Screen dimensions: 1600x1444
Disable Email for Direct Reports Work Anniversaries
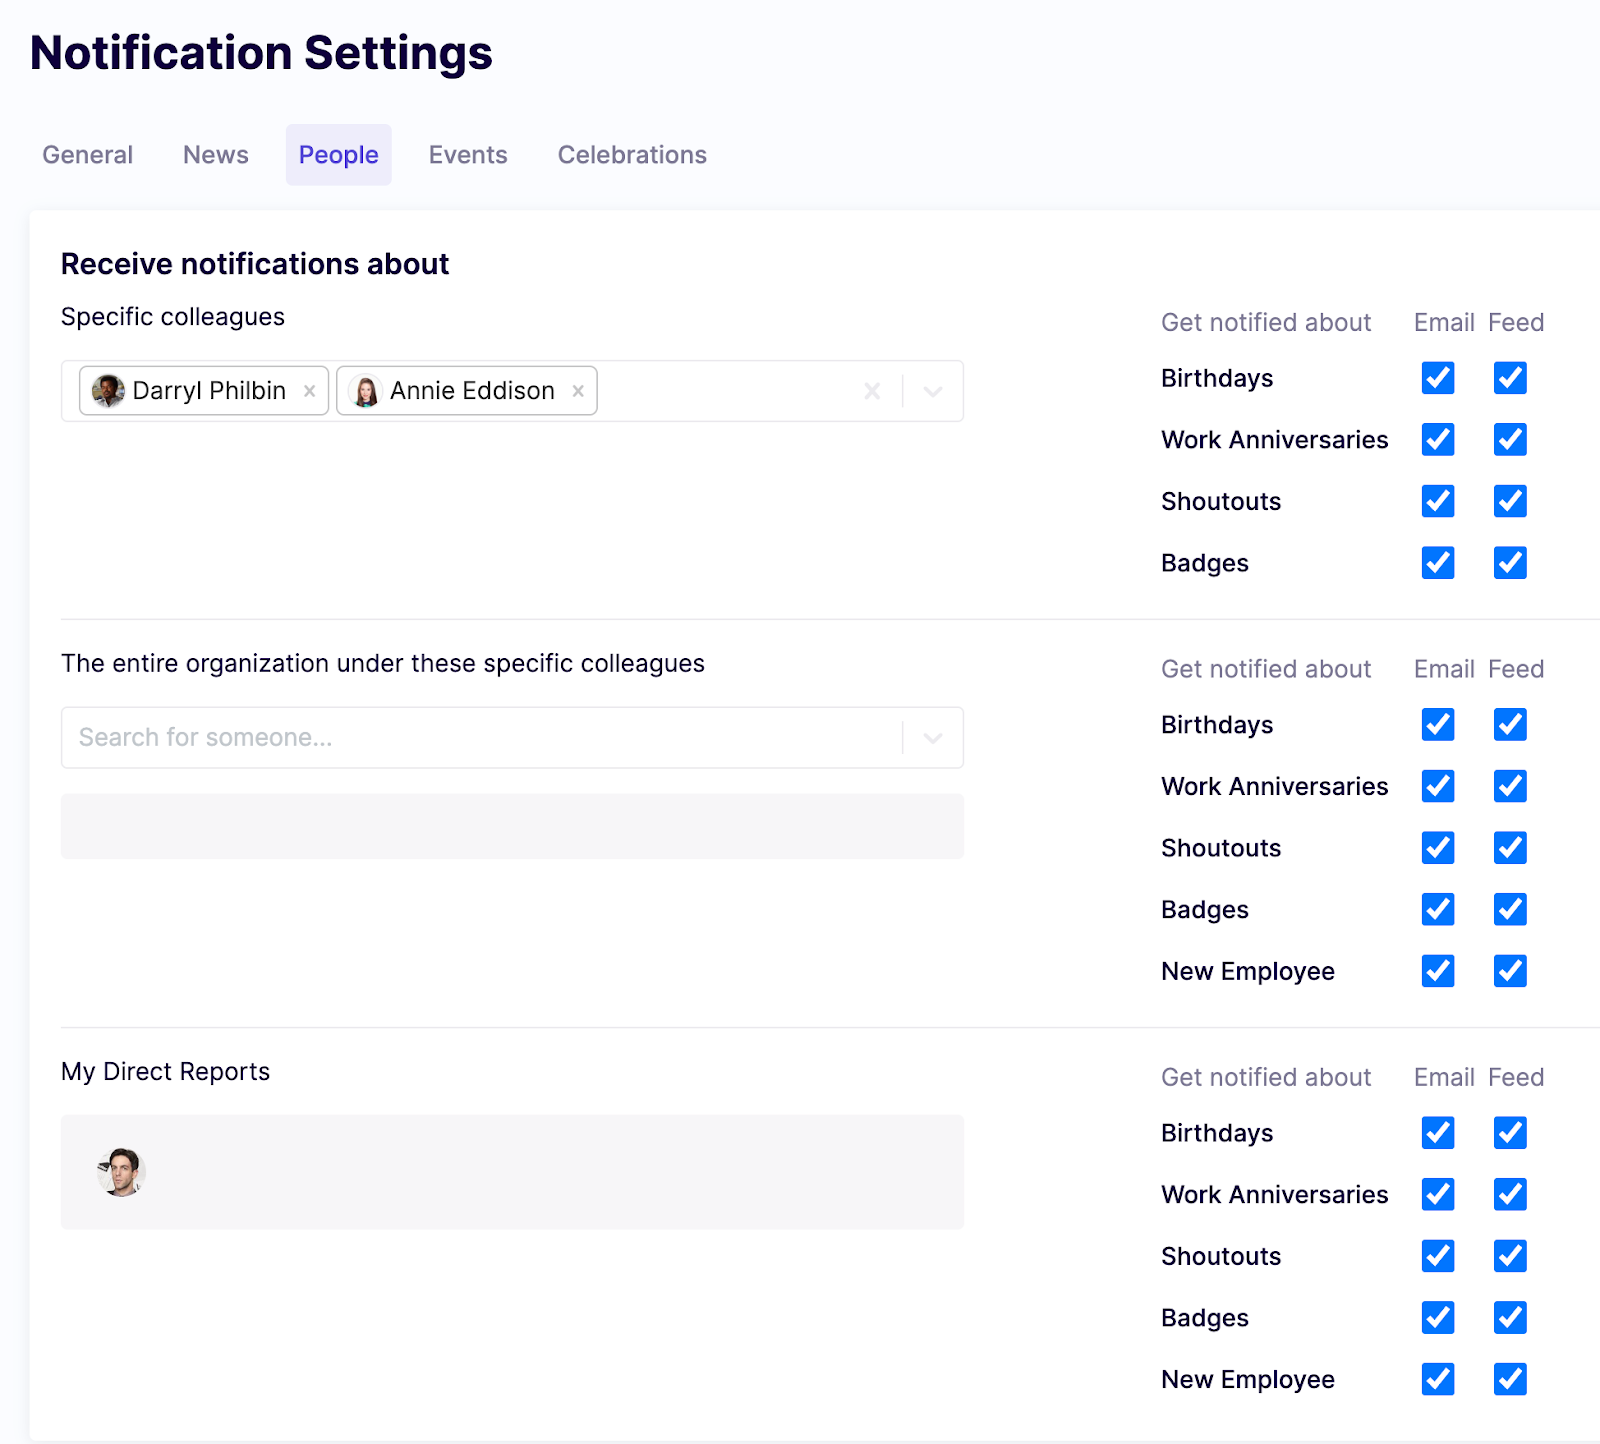click(1438, 1194)
